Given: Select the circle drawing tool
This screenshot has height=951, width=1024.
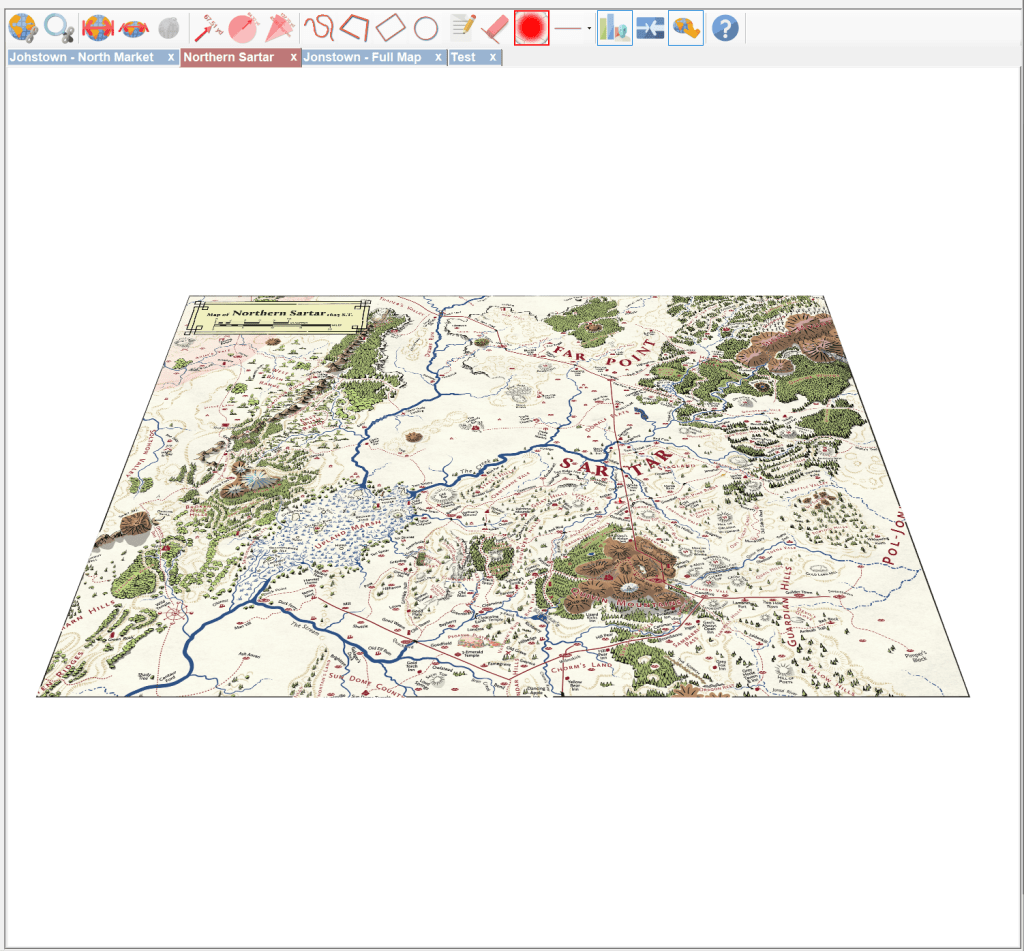Looking at the screenshot, I should pyautogui.click(x=426, y=28).
